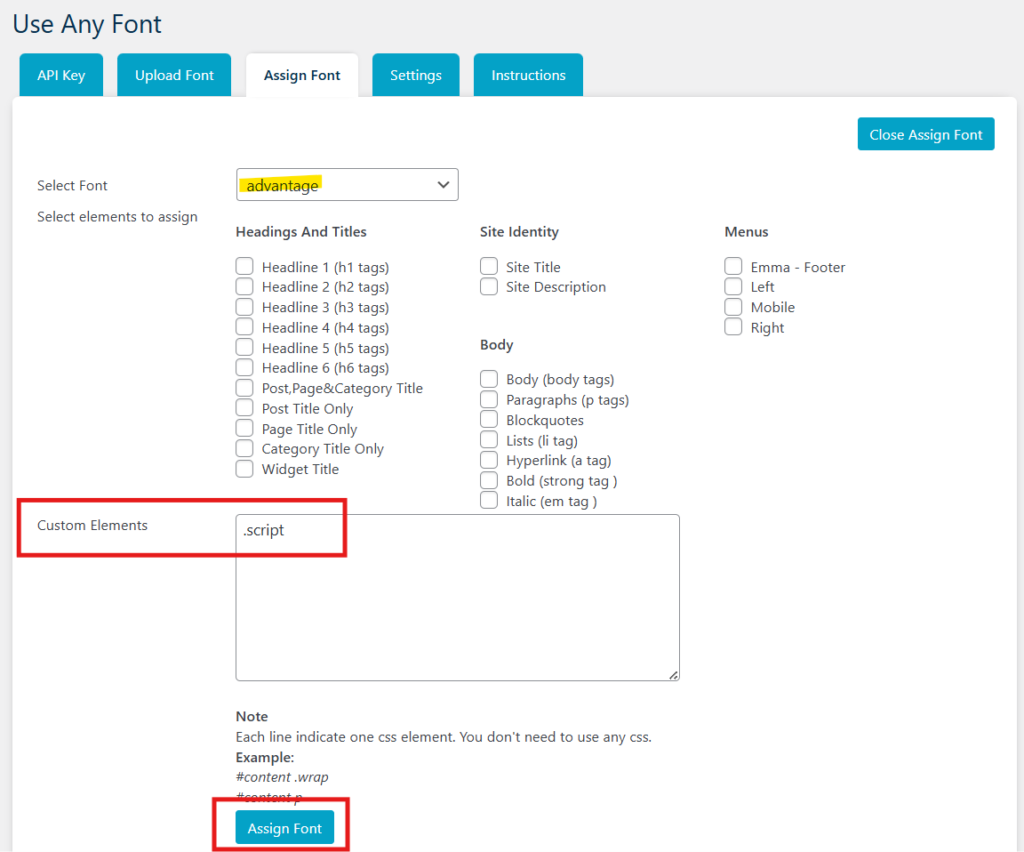The image size is (1024, 852).
Task: Check the Site Description option
Action: pyautogui.click(x=489, y=287)
